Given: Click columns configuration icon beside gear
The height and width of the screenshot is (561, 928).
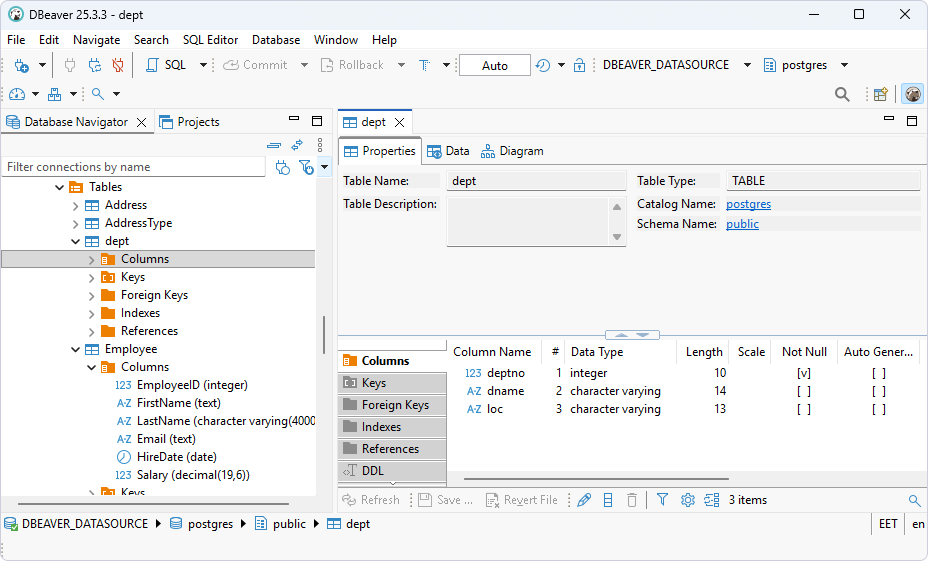Looking at the screenshot, I should click(x=711, y=500).
